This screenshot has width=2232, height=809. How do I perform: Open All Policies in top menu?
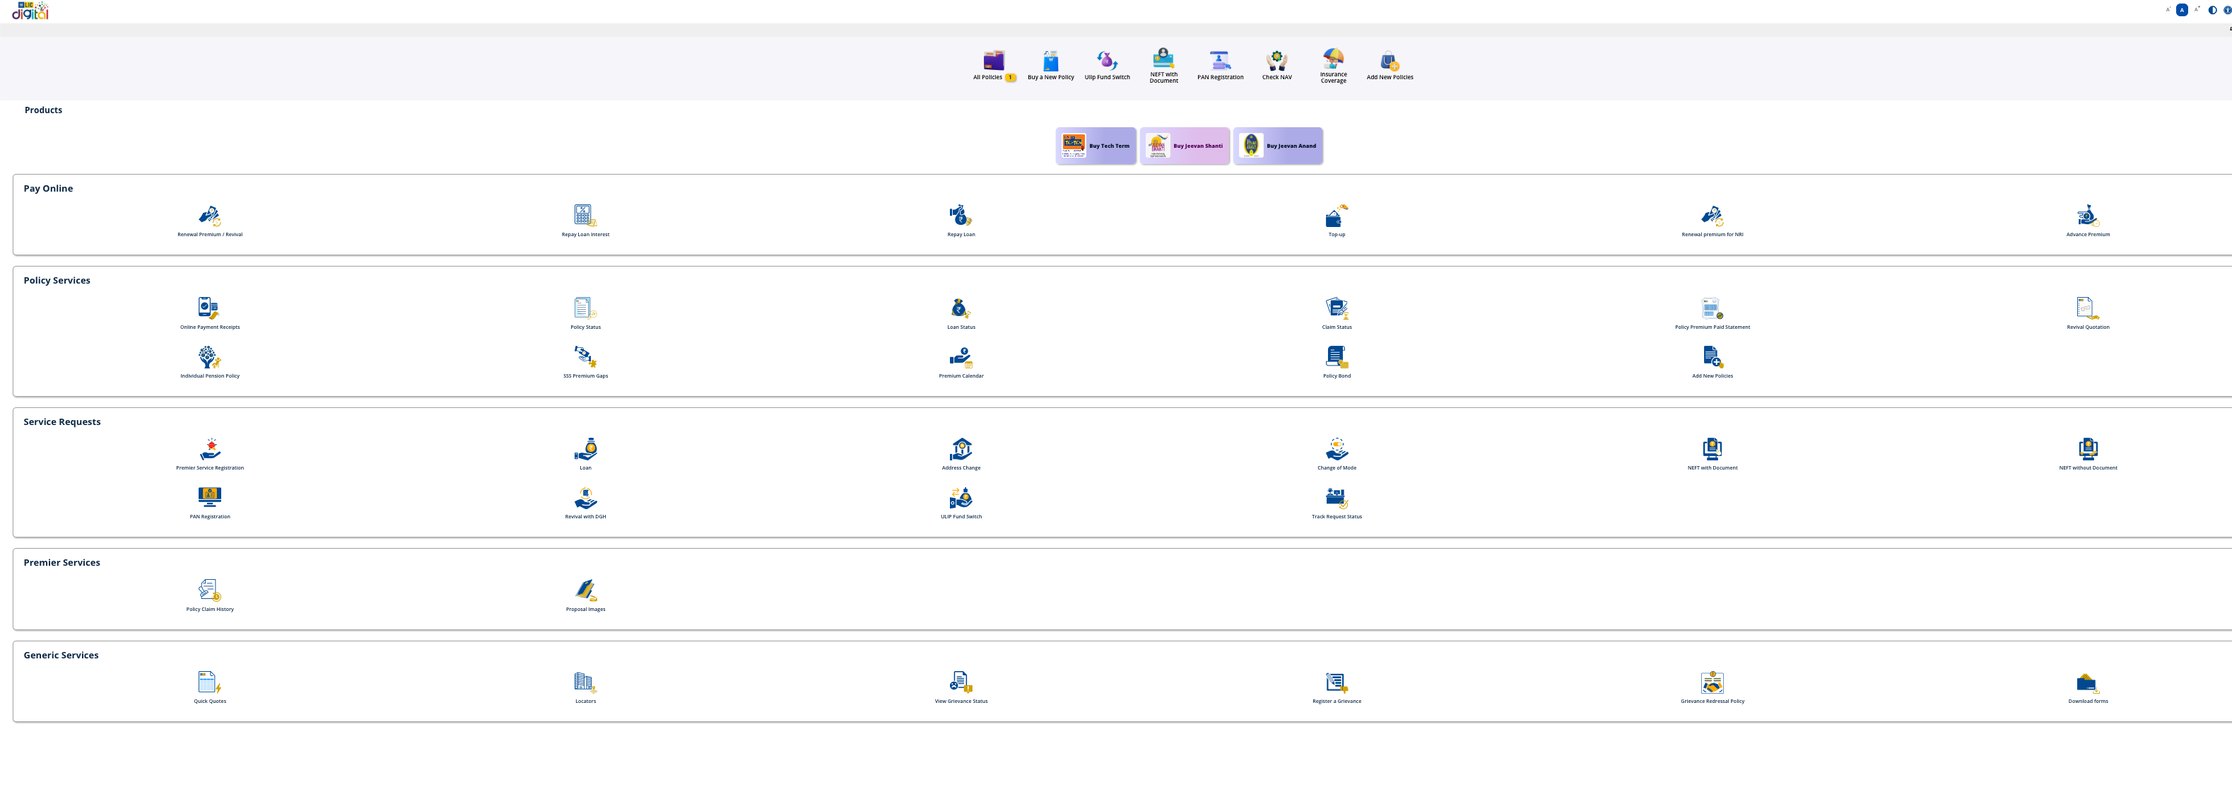993,63
